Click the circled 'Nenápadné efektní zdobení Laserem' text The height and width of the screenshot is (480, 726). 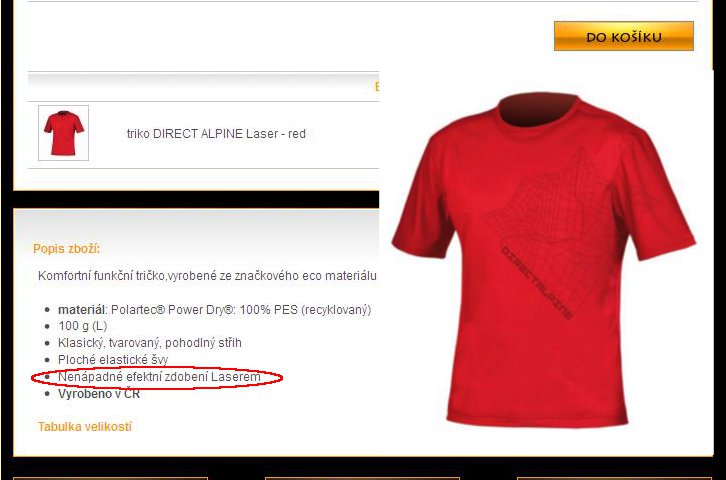pos(159,377)
